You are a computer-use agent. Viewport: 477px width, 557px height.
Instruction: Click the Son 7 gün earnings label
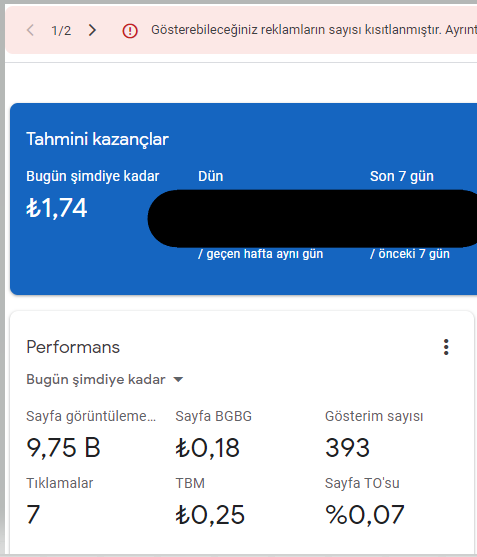(x=402, y=176)
